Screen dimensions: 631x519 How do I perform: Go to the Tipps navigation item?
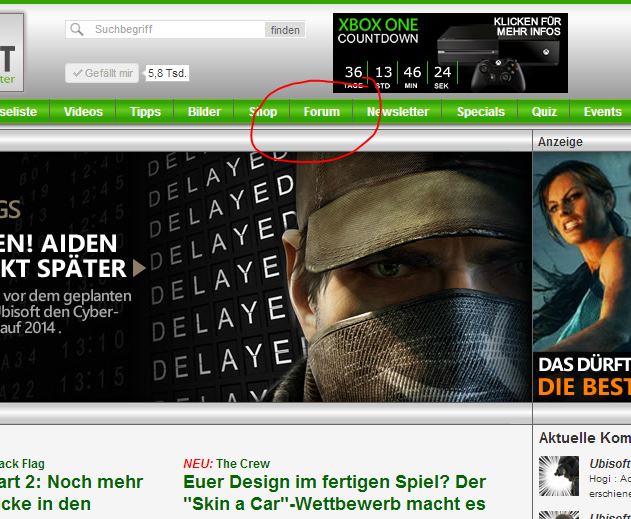(145, 112)
